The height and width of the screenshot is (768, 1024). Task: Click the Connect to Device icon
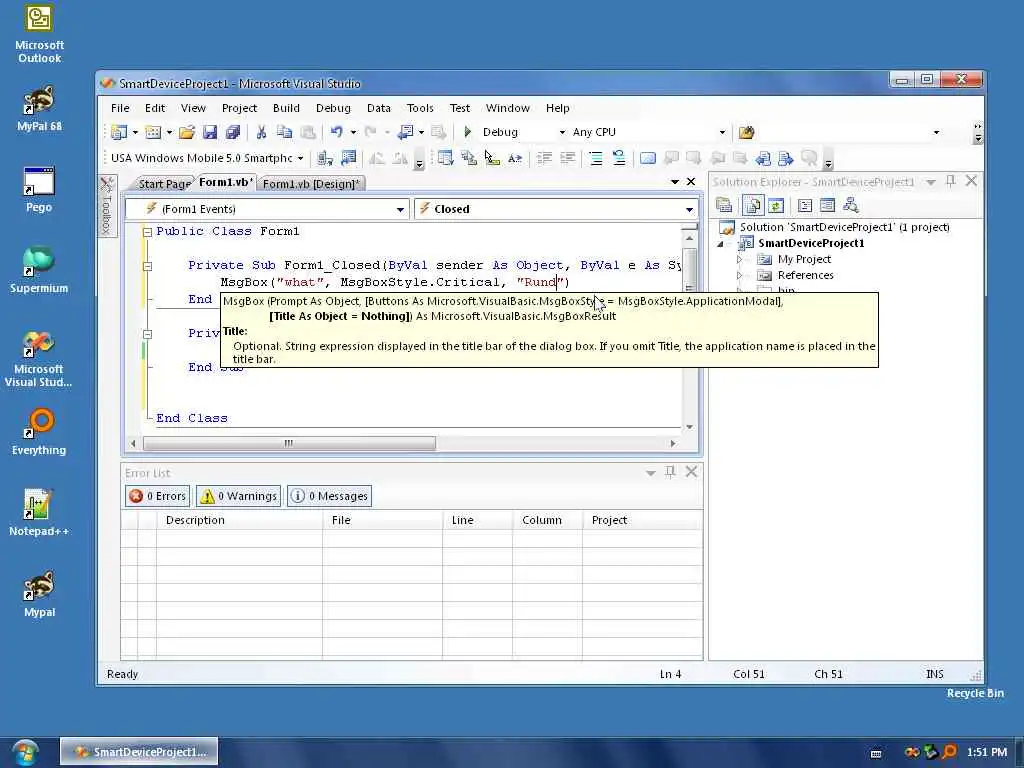click(x=325, y=158)
